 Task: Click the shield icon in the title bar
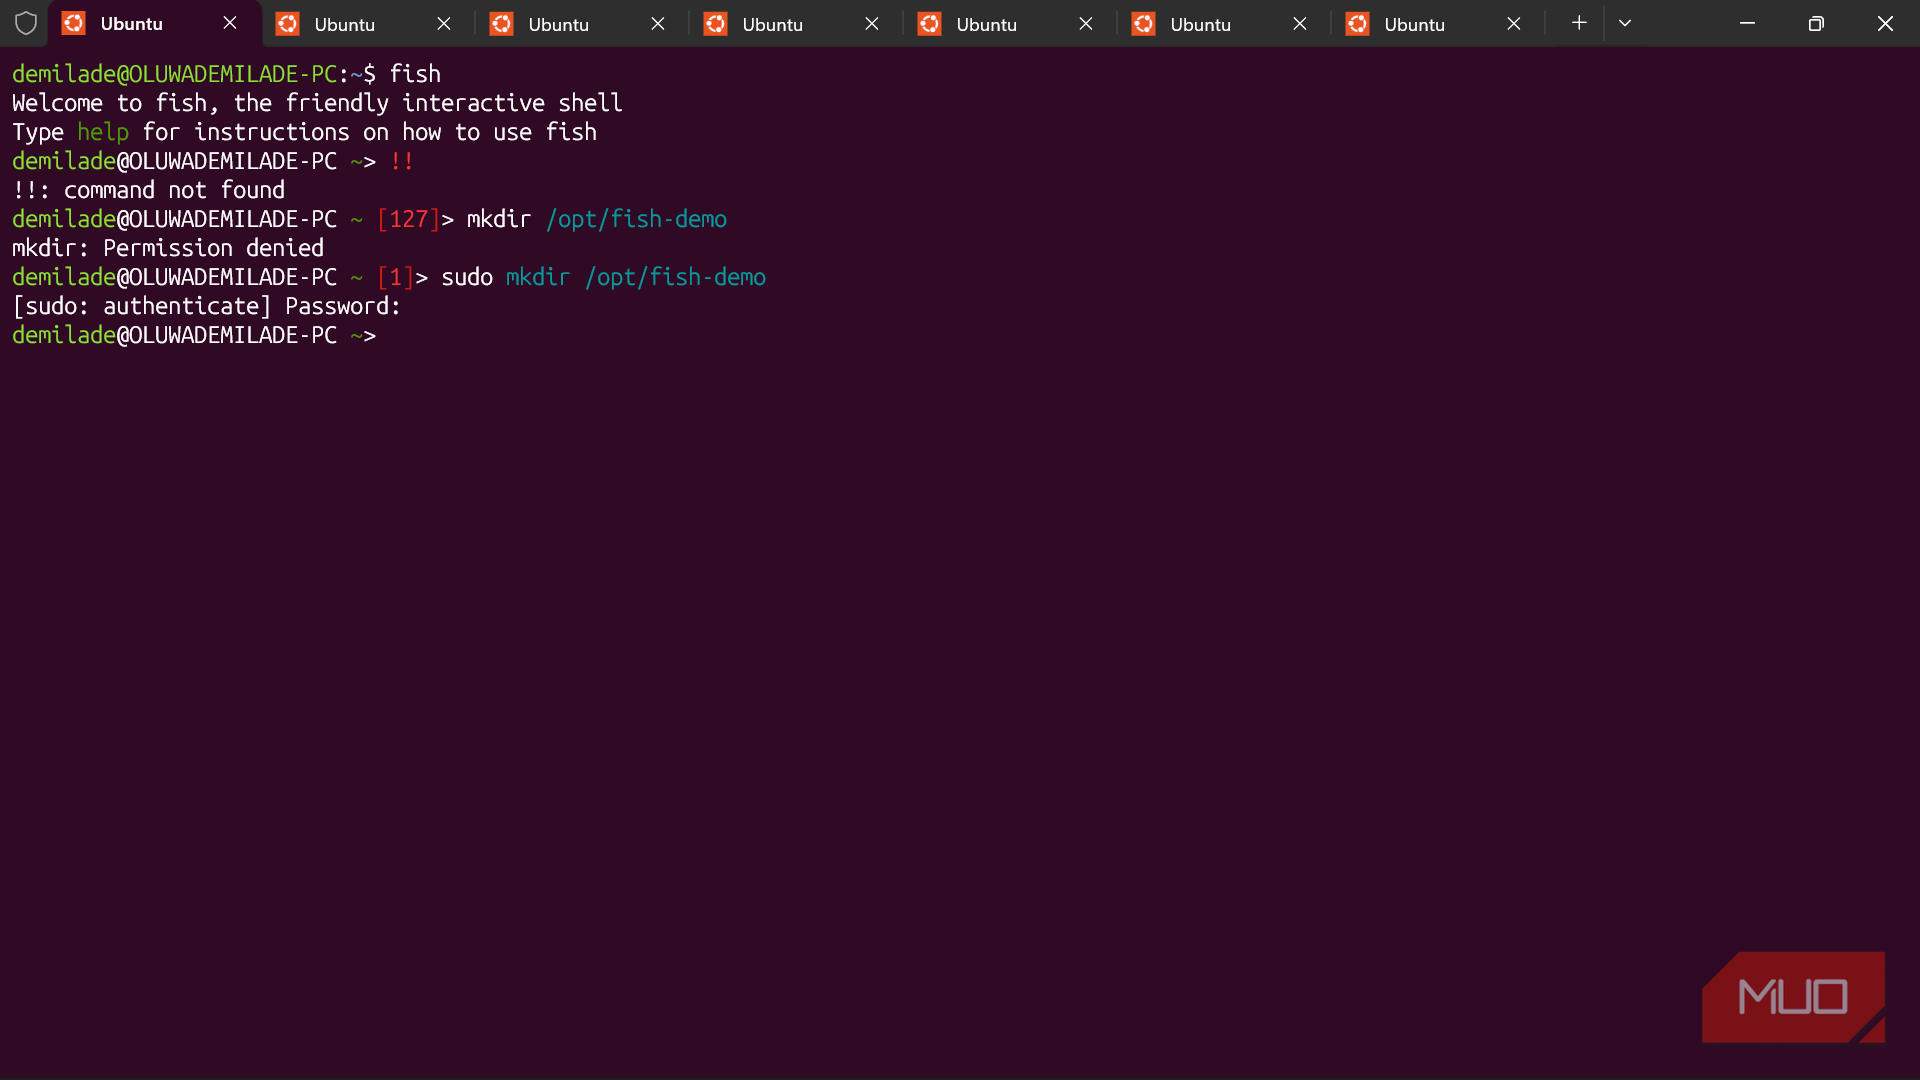(26, 23)
